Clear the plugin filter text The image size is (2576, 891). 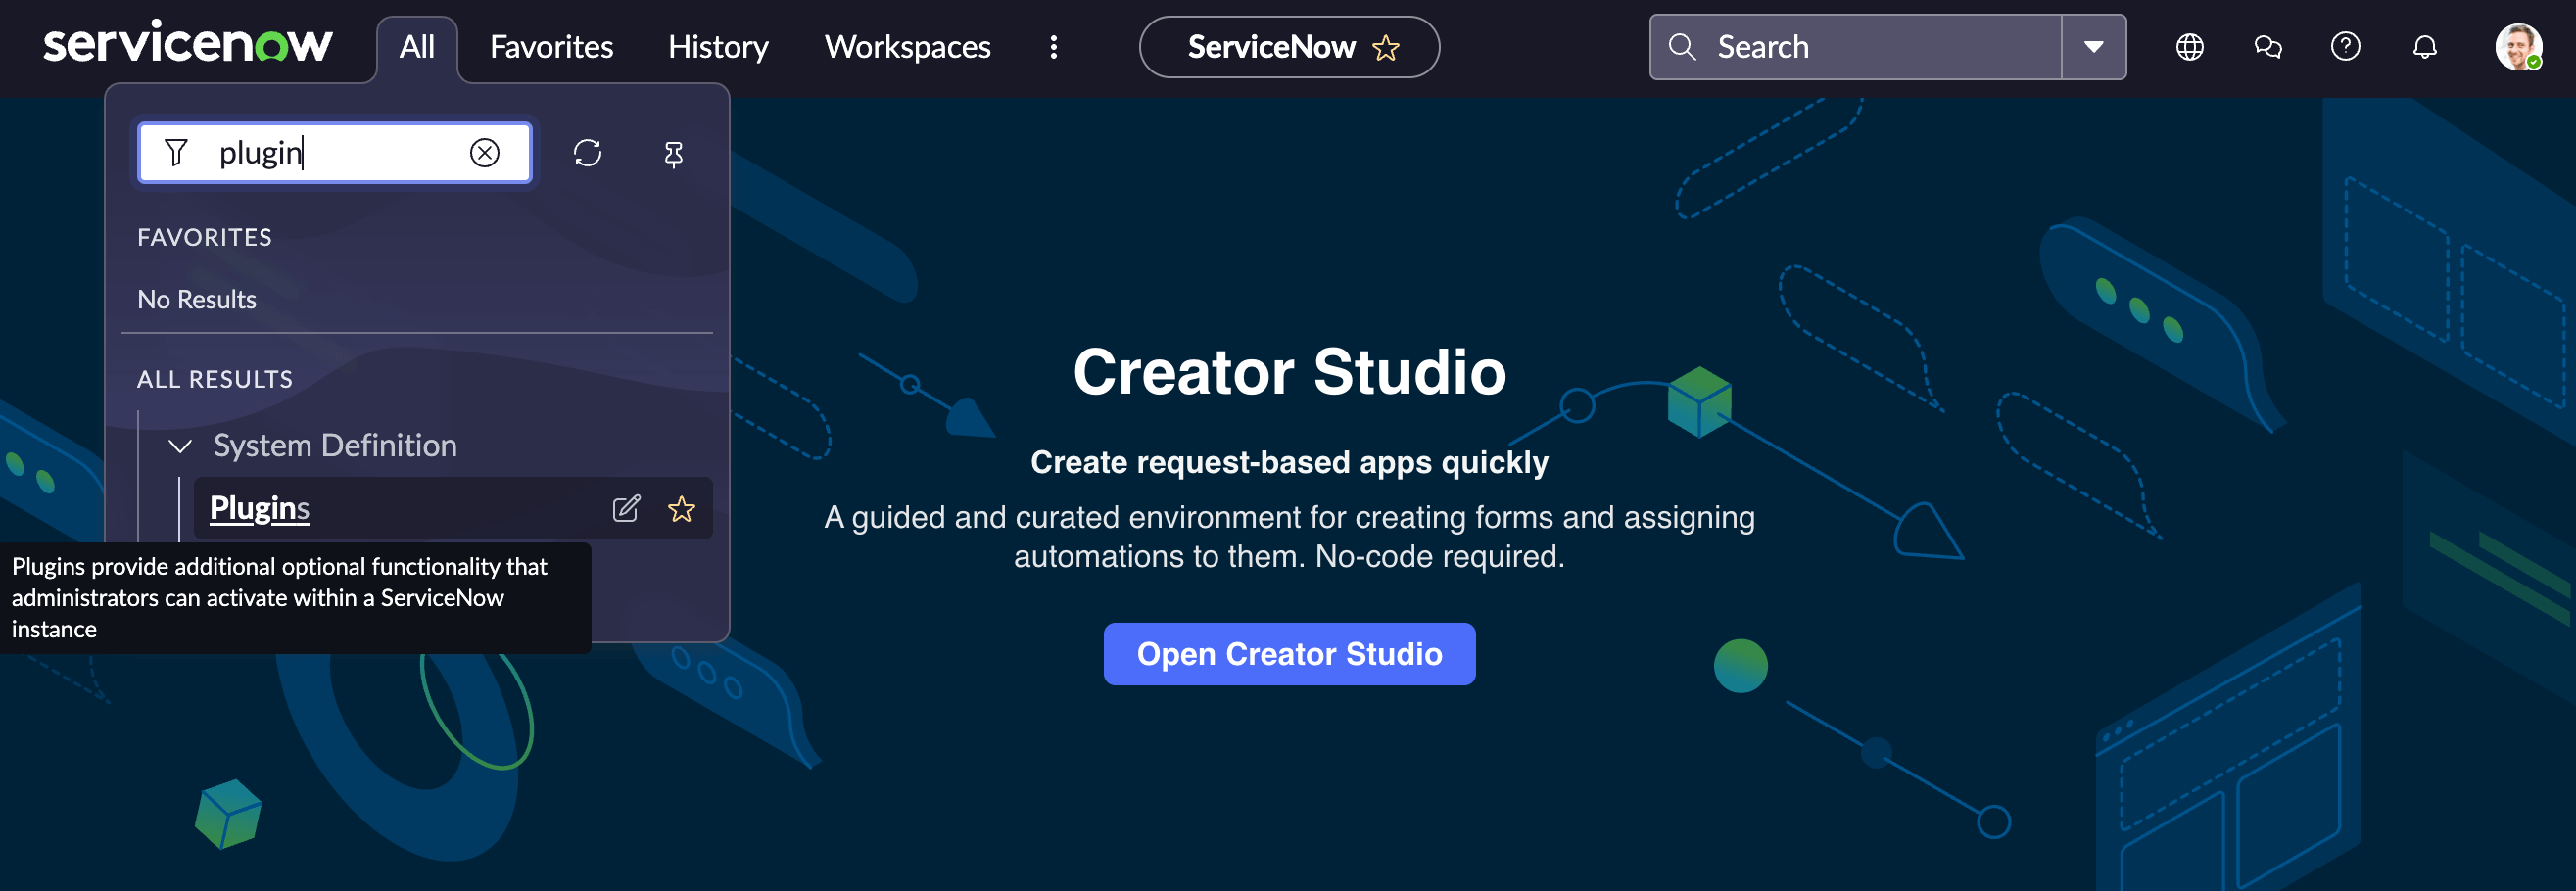point(486,152)
